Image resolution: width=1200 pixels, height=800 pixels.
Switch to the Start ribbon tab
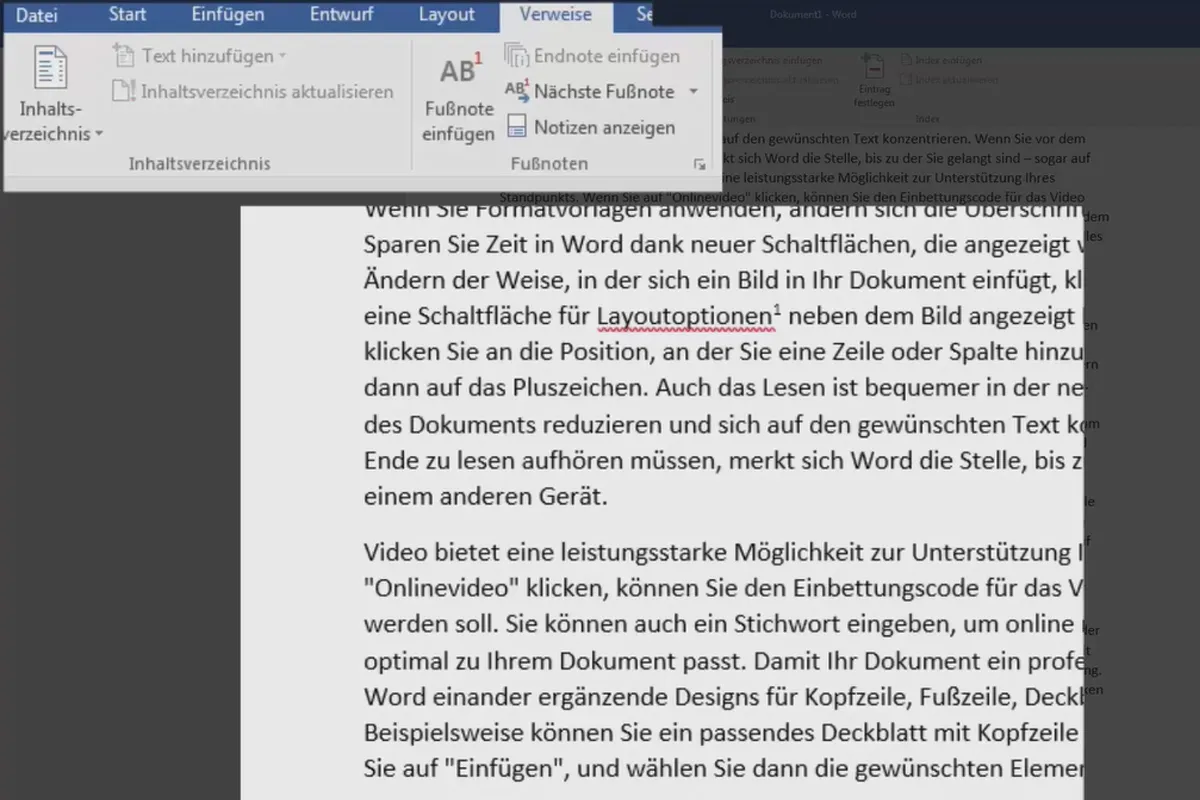click(x=127, y=14)
